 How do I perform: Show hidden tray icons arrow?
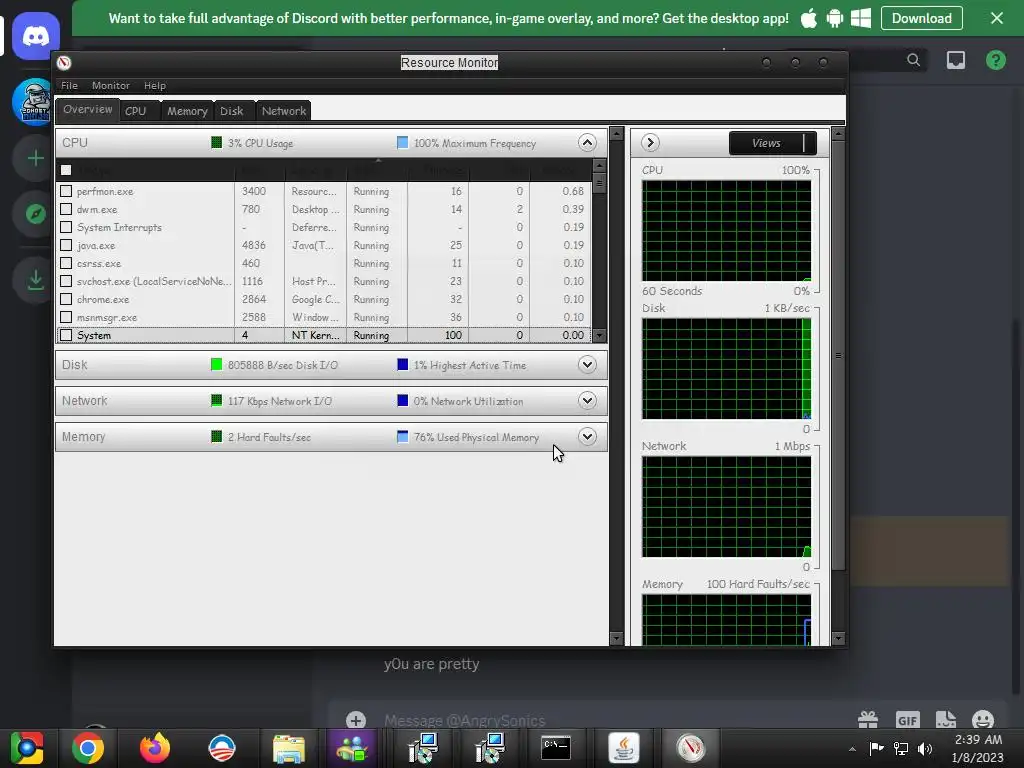(852, 749)
